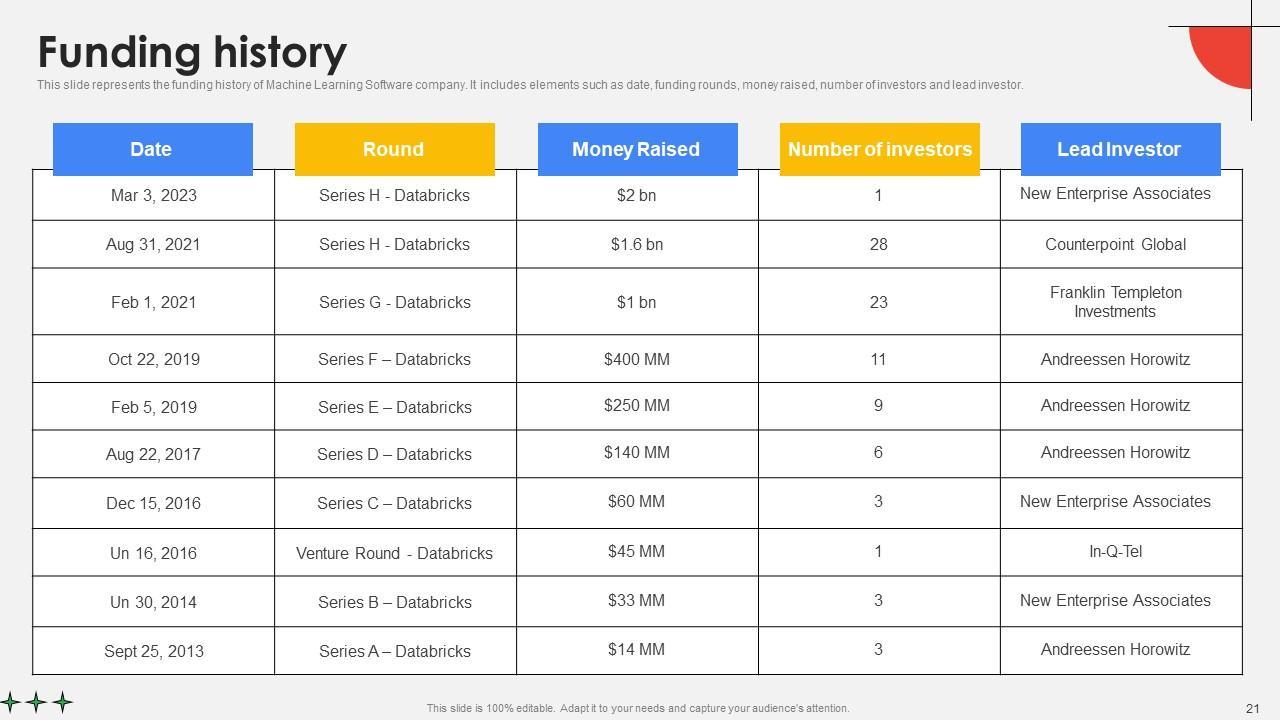Click the Funding history title
The height and width of the screenshot is (720, 1280).
(192, 52)
